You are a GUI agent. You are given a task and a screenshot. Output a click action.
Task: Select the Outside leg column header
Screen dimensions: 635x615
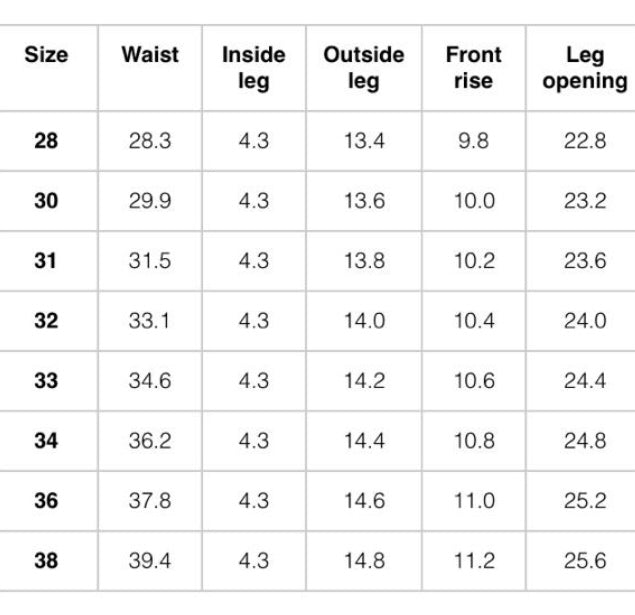tap(363, 68)
